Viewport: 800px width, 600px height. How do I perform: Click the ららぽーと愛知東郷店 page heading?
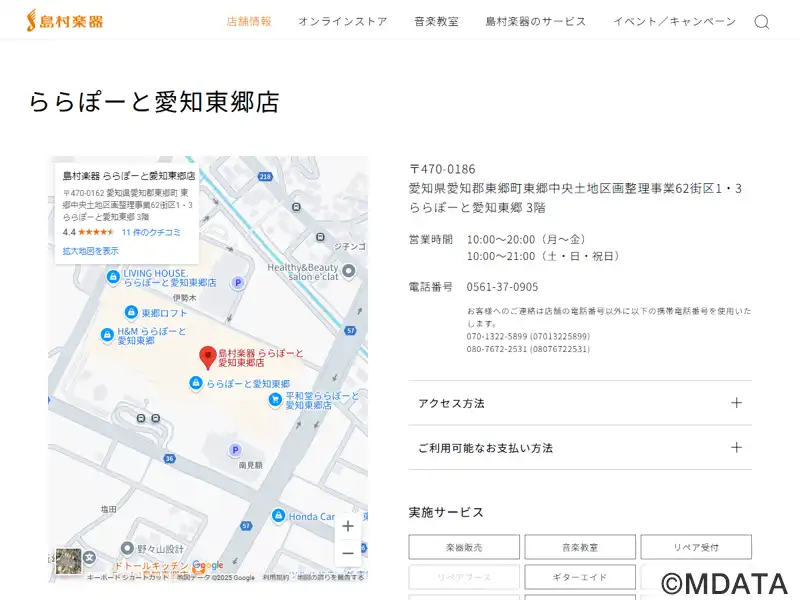[154, 102]
